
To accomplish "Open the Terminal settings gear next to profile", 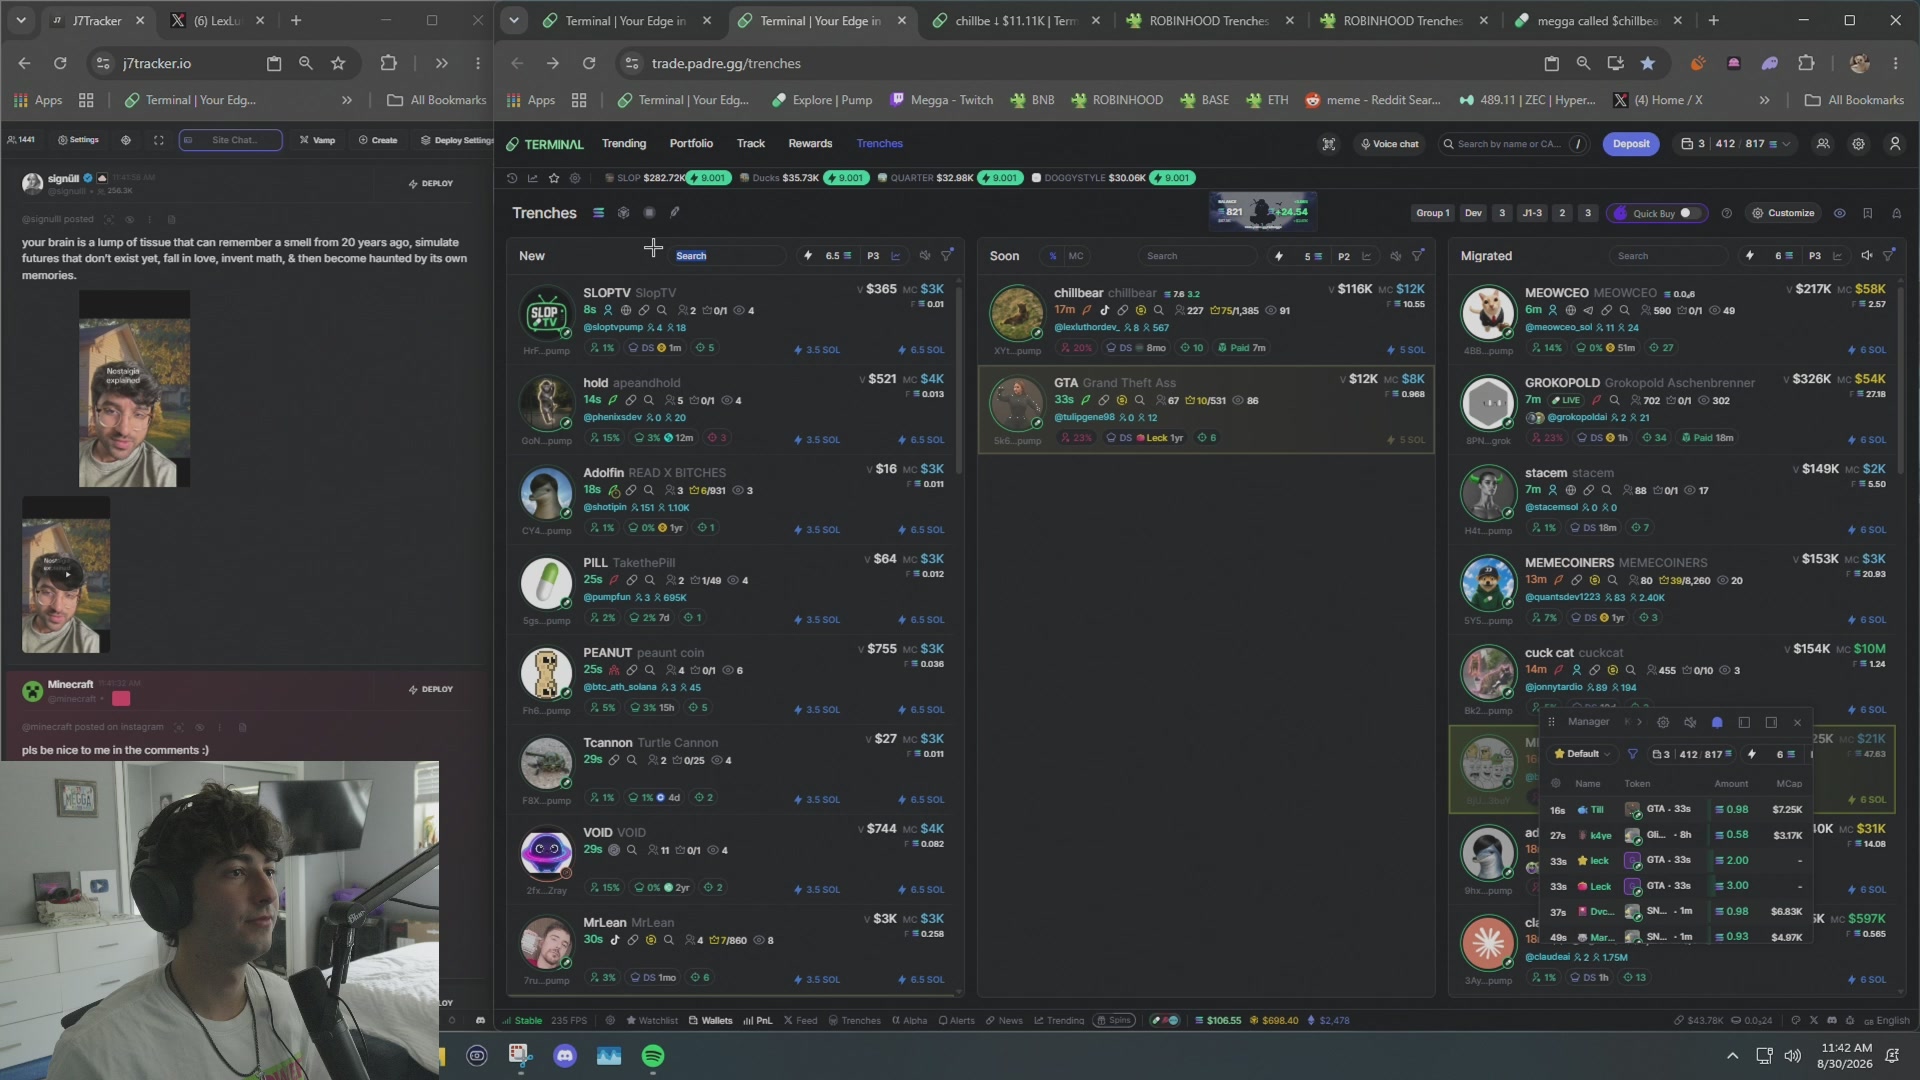I will click(x=1859, y=144).
